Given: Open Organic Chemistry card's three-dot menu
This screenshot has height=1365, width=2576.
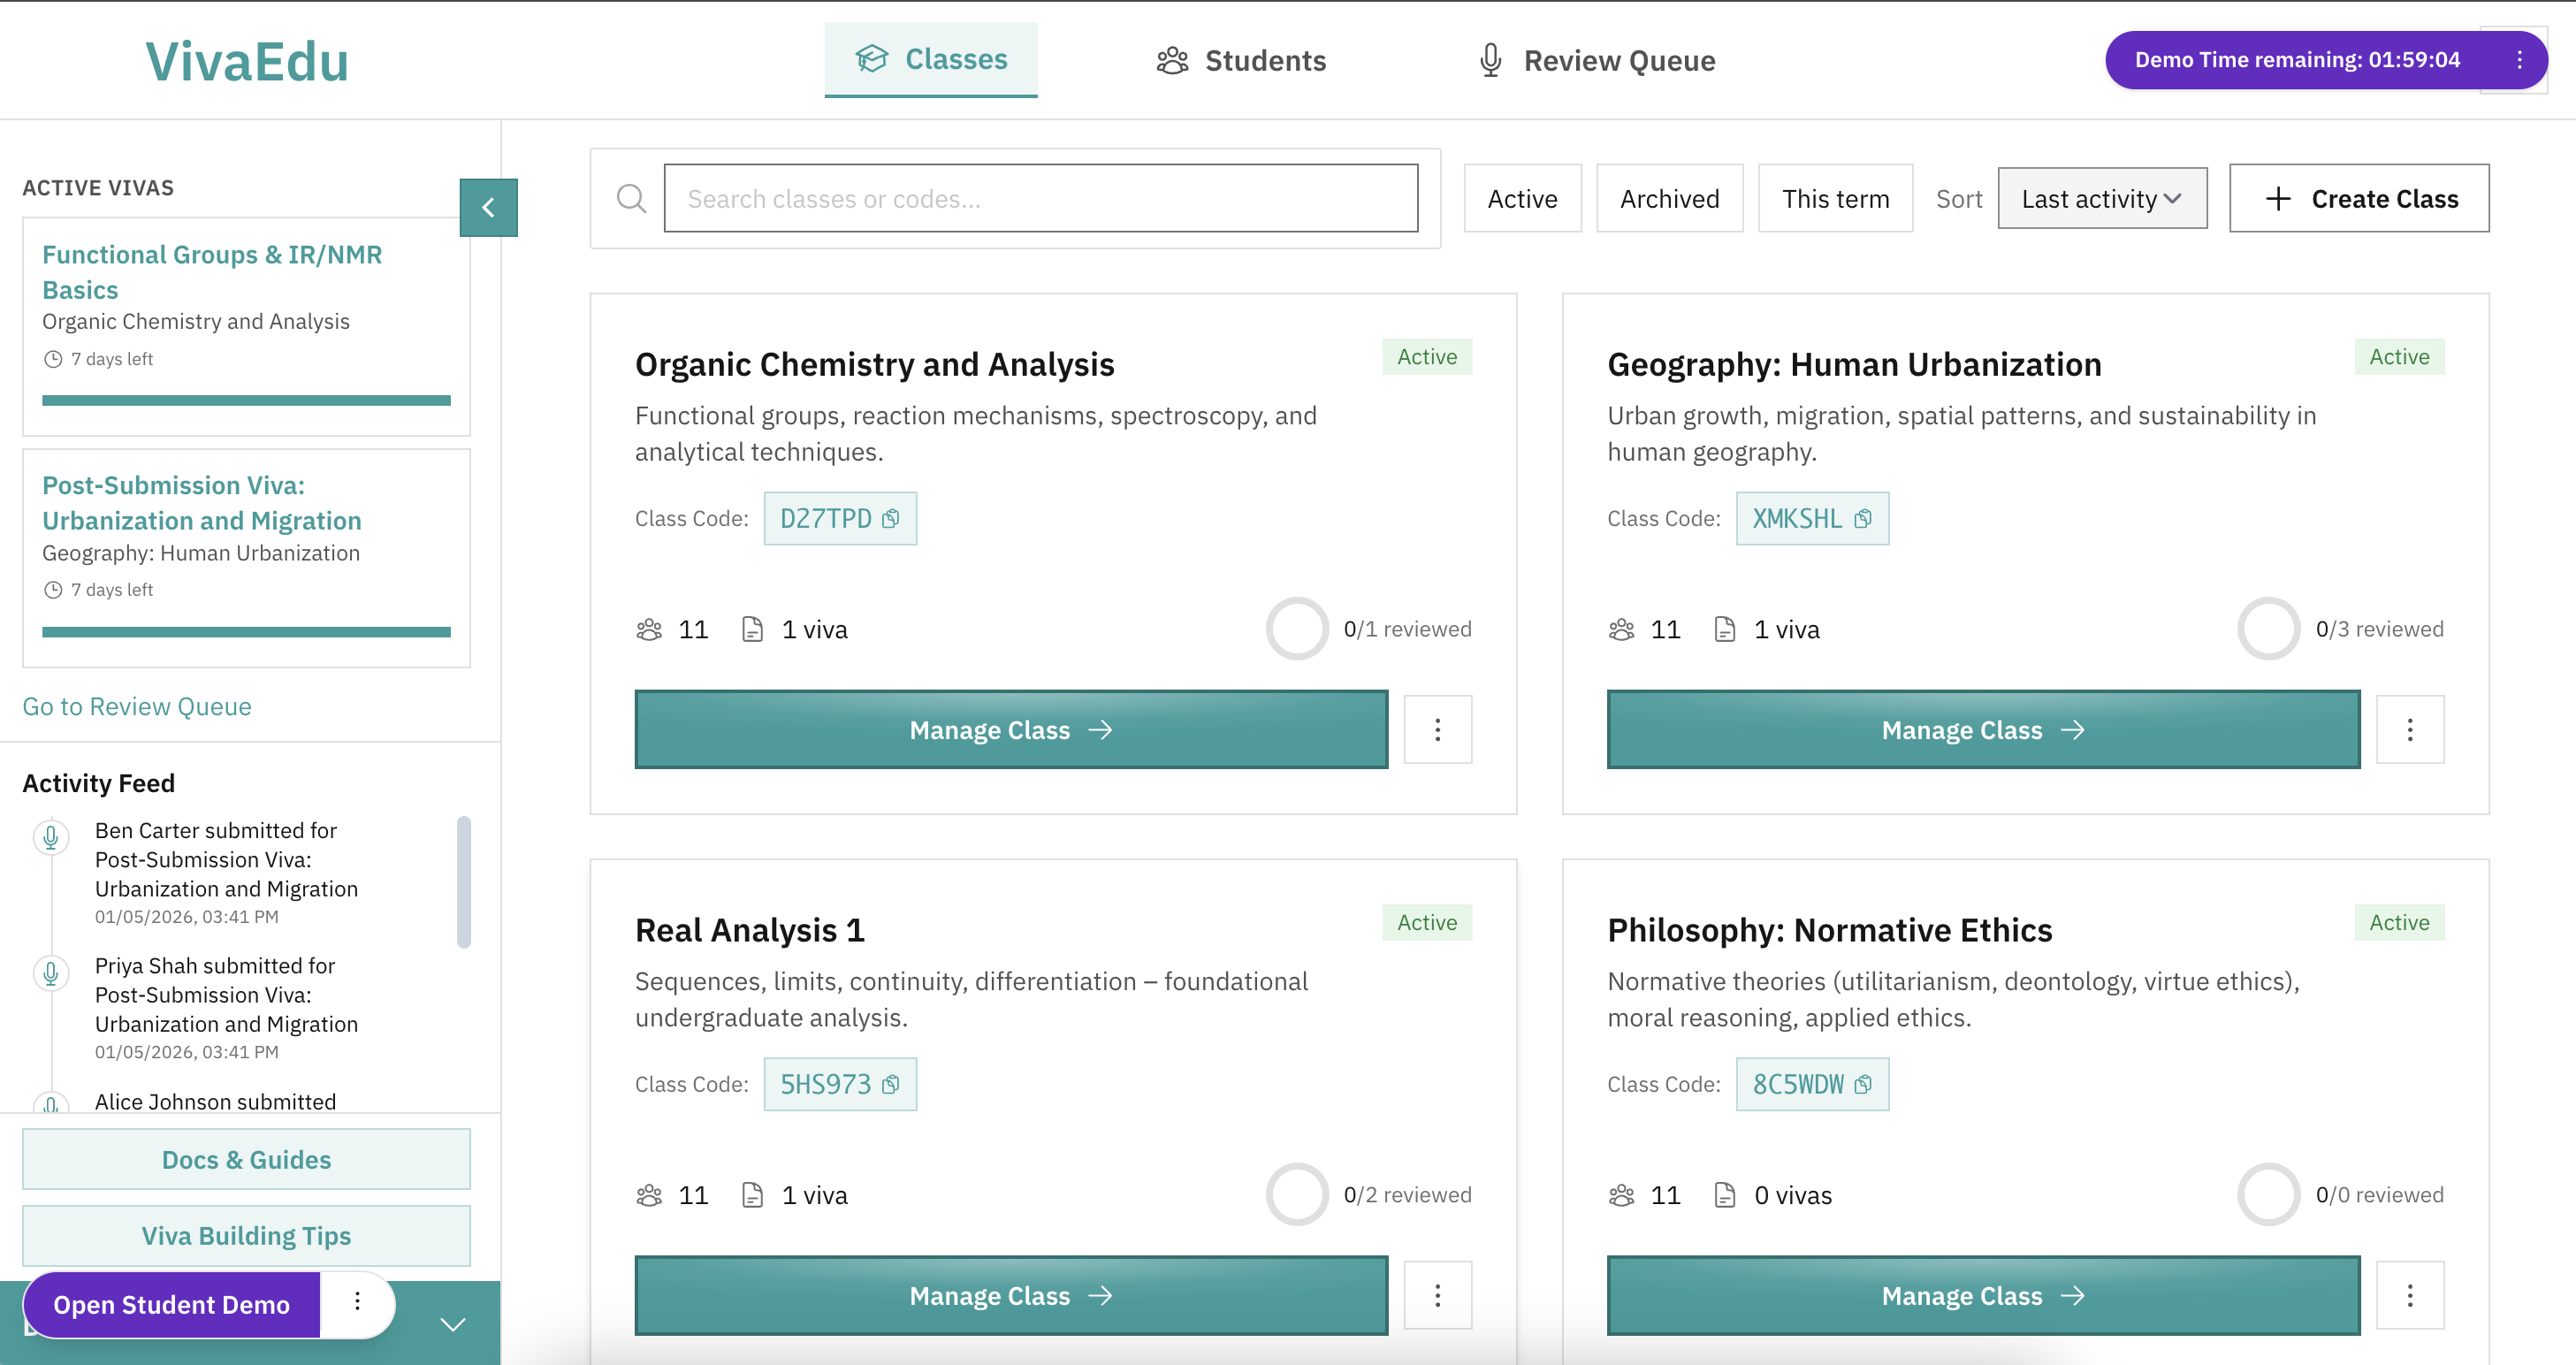Looking at the screenshot, I should [x=1437, y=729].
